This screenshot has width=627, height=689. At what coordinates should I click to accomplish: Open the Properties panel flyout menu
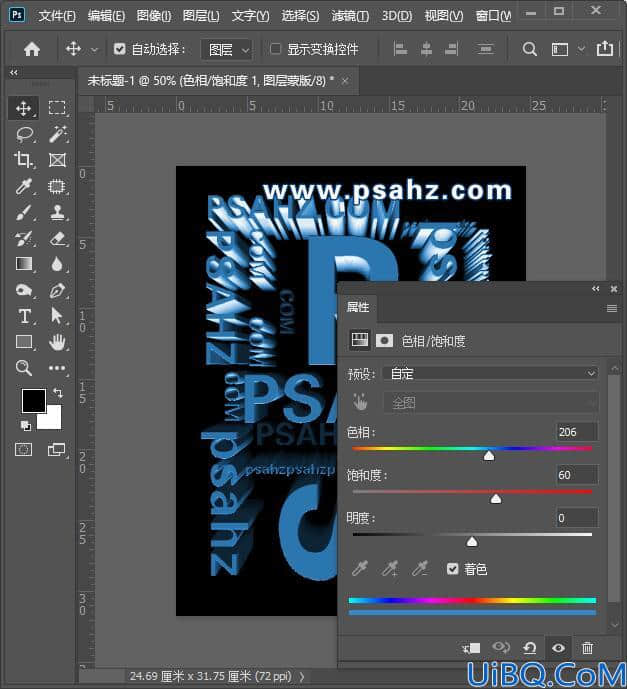(612, 308)
